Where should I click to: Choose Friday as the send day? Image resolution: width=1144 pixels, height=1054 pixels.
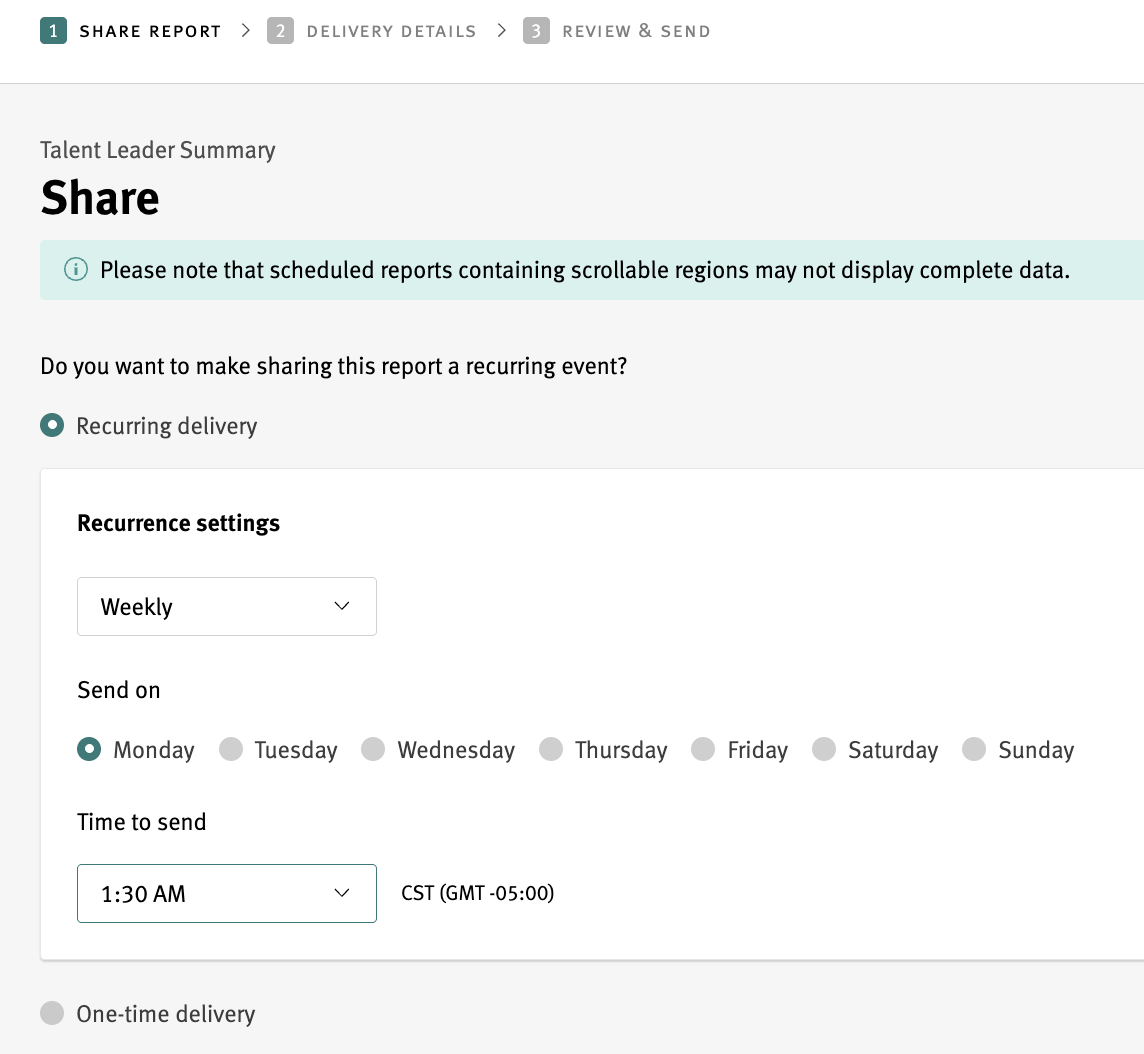703,749
